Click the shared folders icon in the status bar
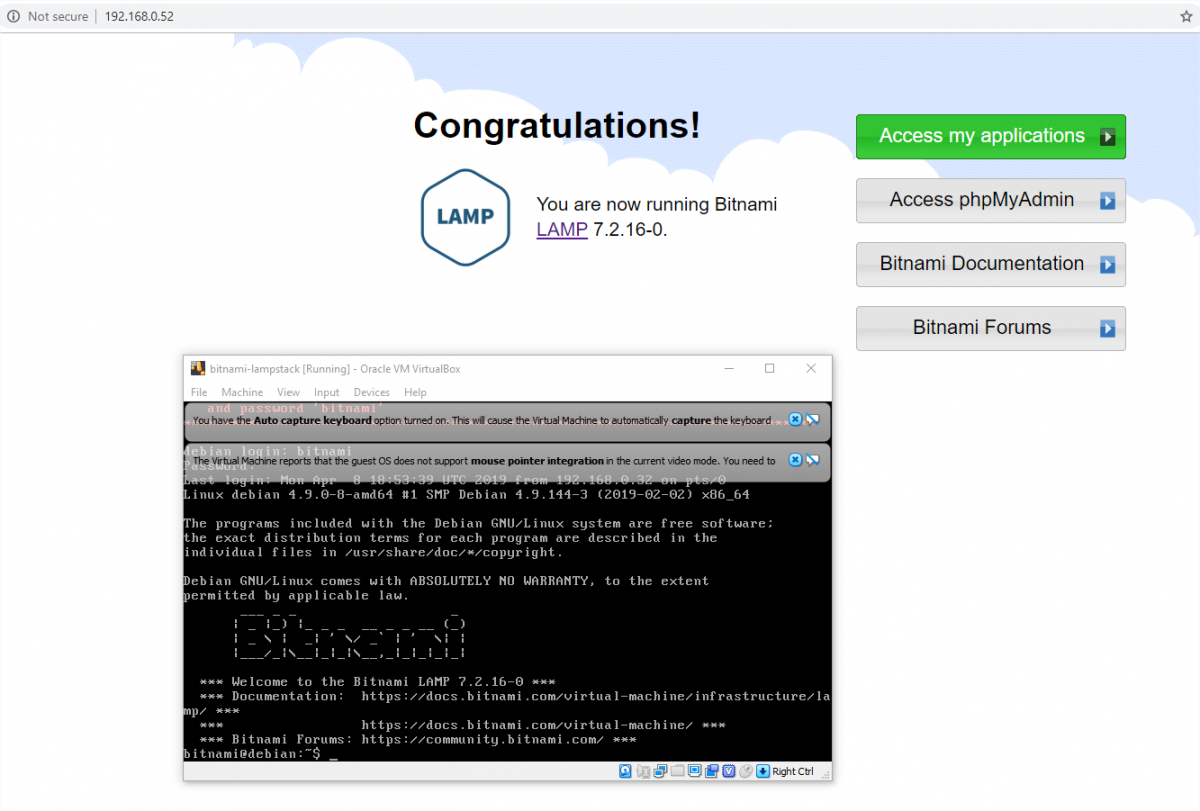1200x811 pixels. (678, 771)
